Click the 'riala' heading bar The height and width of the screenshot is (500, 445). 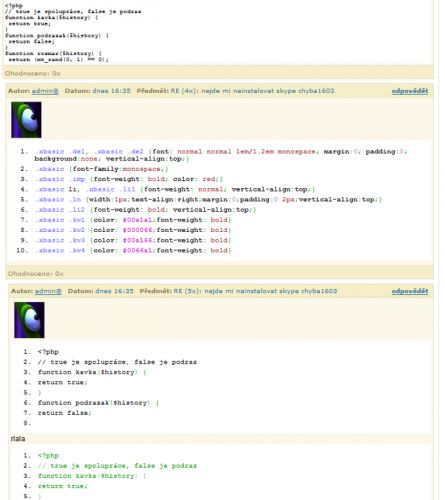click(221, 439)
